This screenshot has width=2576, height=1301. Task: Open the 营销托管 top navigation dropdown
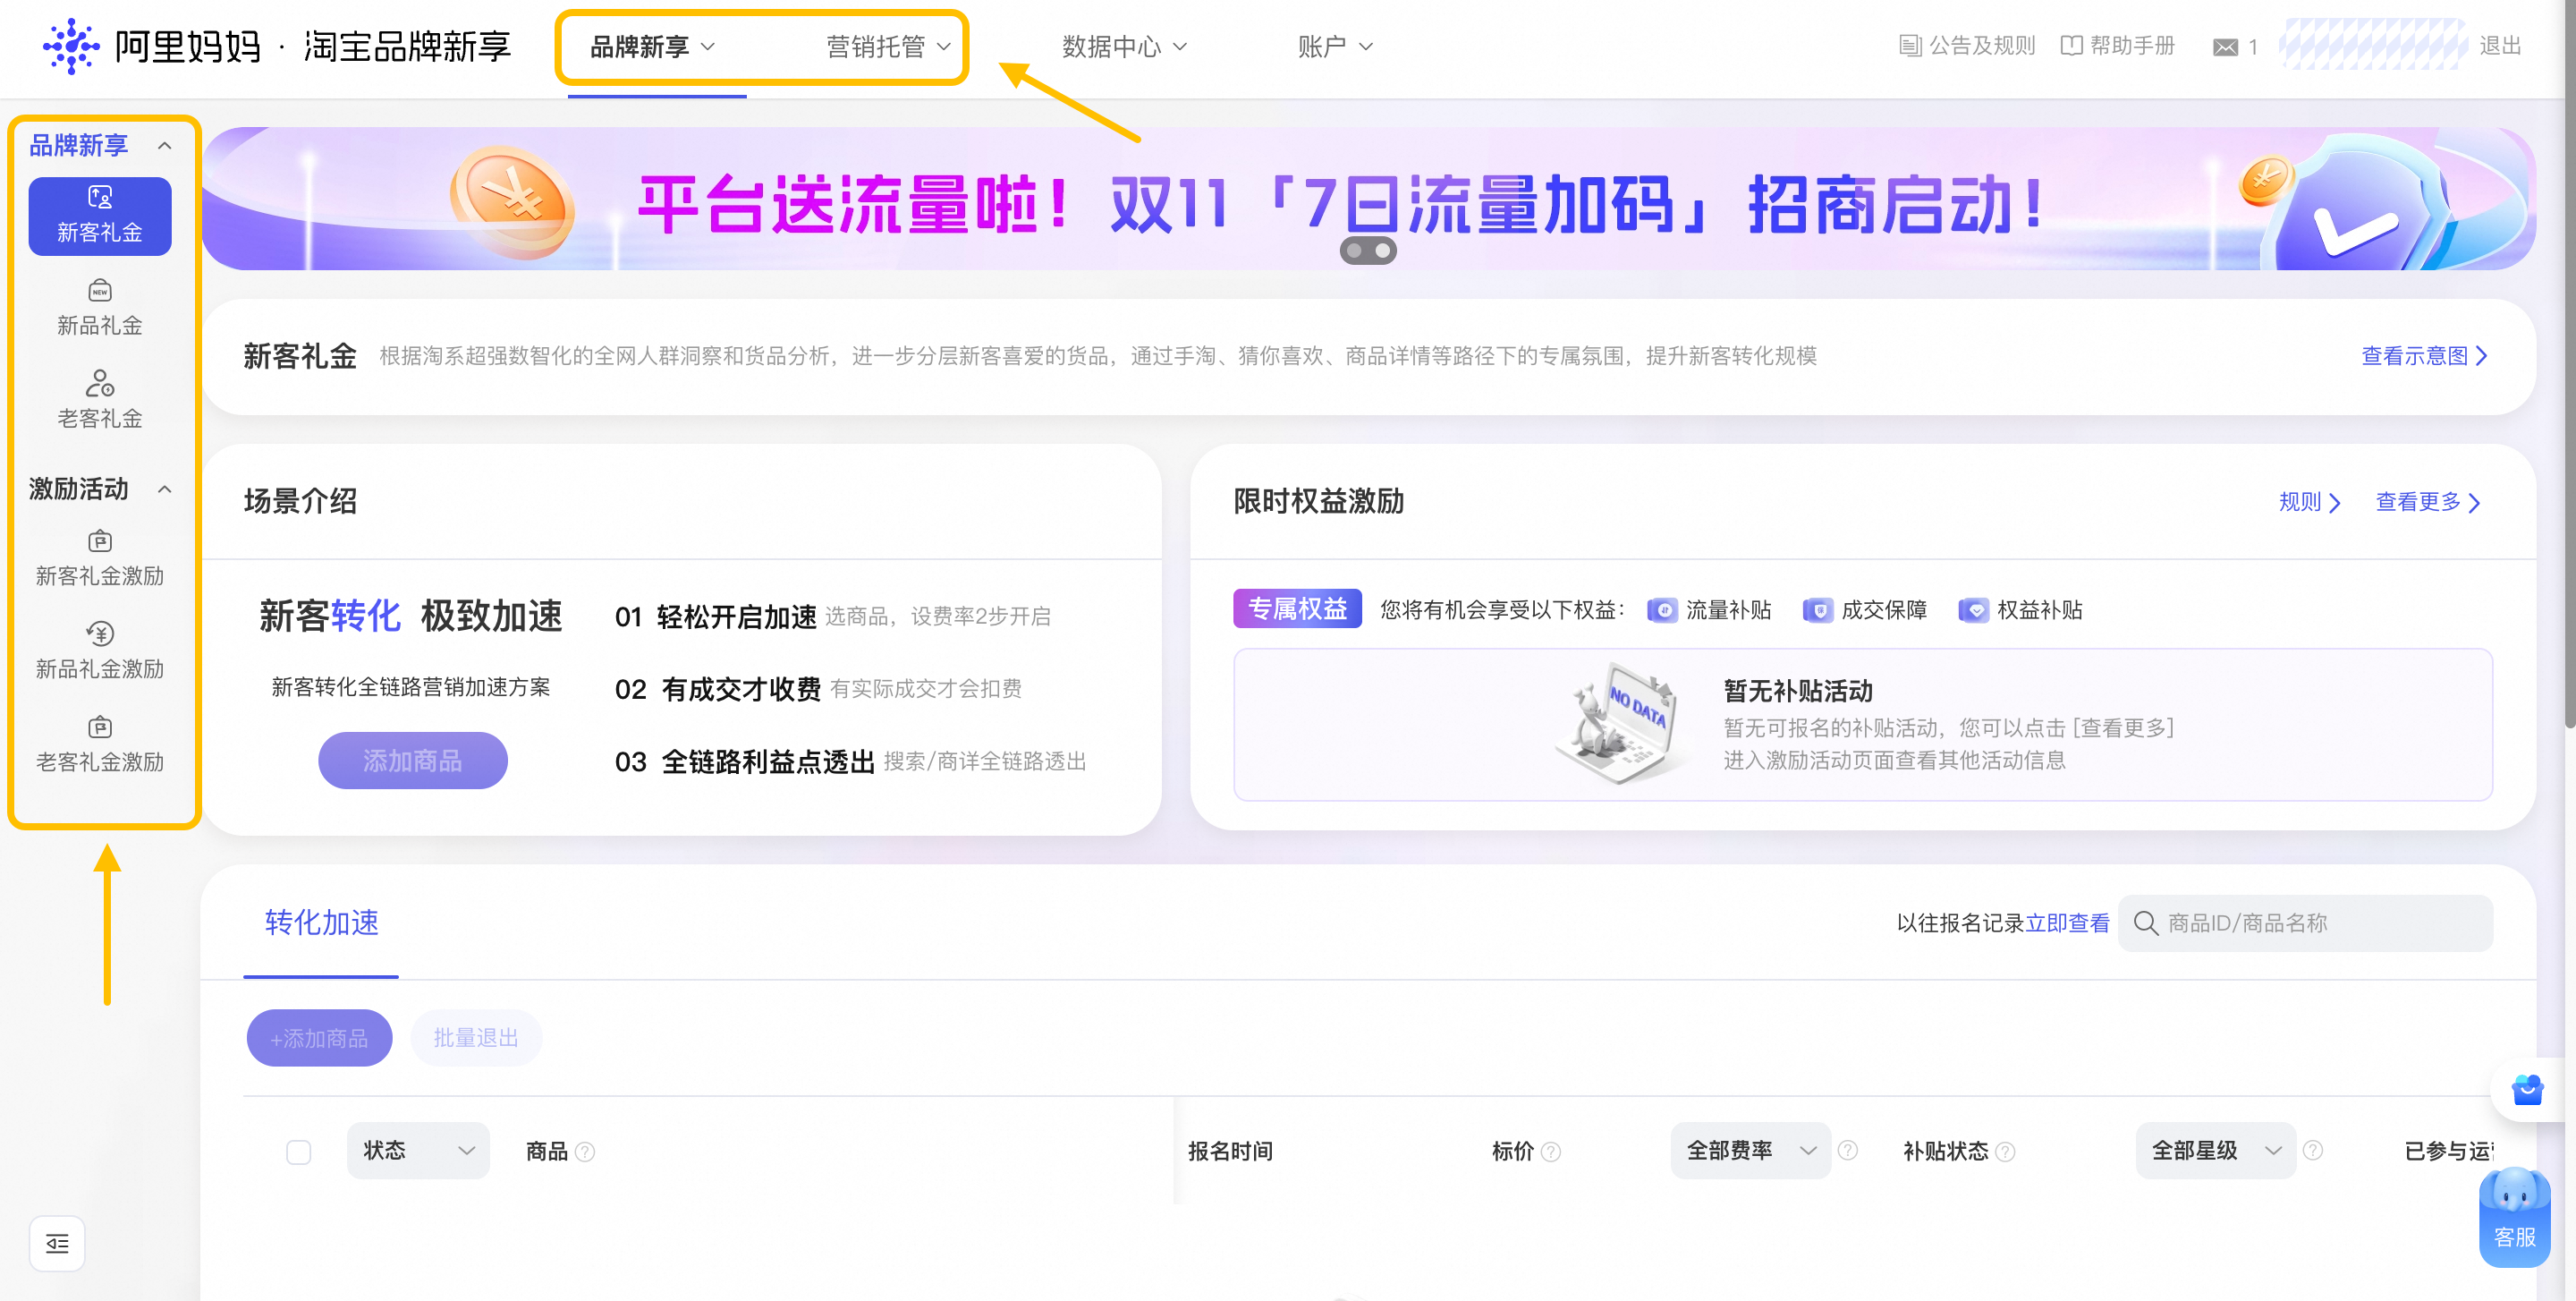pos(888,47)
